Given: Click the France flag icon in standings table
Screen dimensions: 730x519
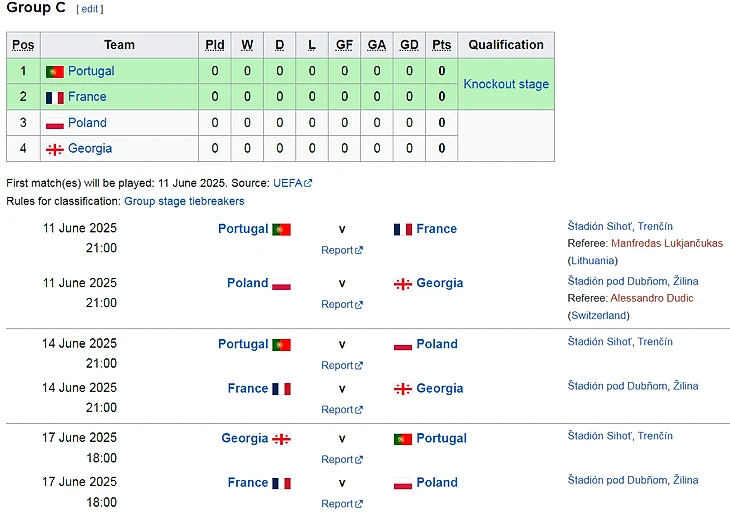Looking at the screenshot, I should [x=54, y=98].
